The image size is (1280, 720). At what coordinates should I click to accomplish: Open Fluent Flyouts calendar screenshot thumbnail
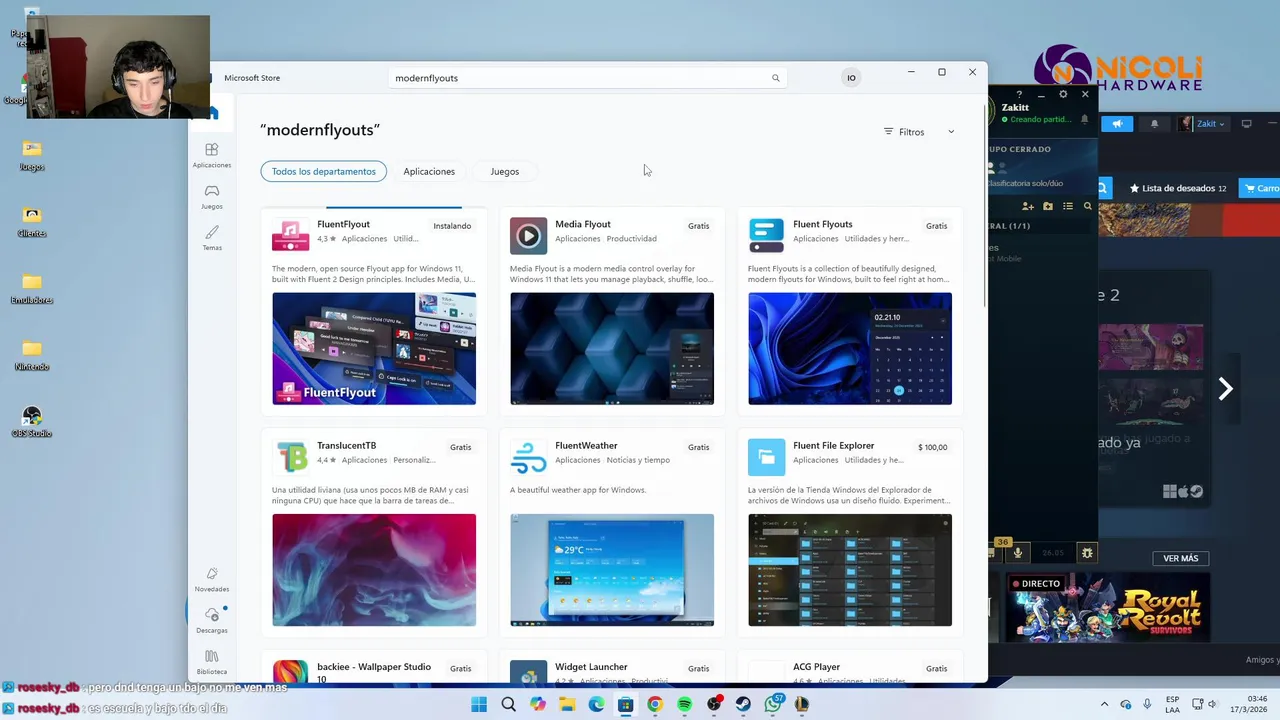(x=850, y=349)
